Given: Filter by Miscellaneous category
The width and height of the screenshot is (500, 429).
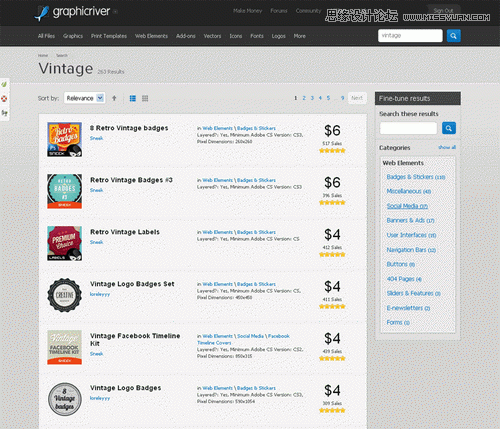Looking at the screenshot, I should [409, 191].
